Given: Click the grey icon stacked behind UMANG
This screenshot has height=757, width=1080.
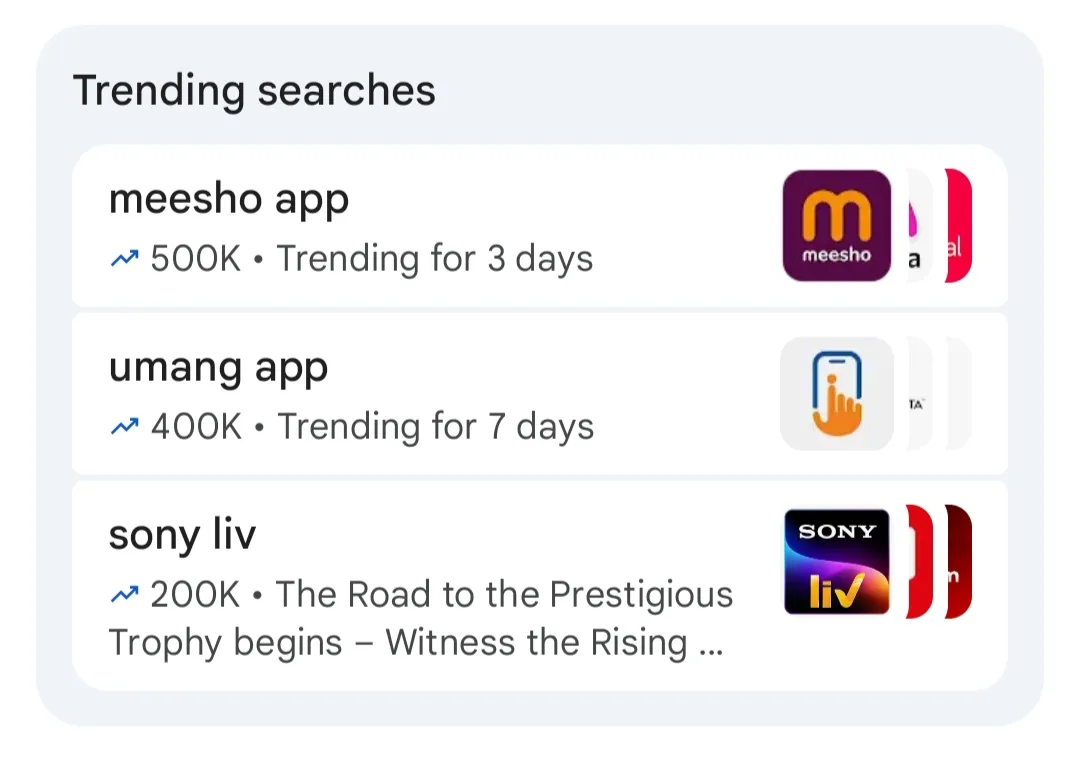Looking at the screenshot, I should 917,392.
